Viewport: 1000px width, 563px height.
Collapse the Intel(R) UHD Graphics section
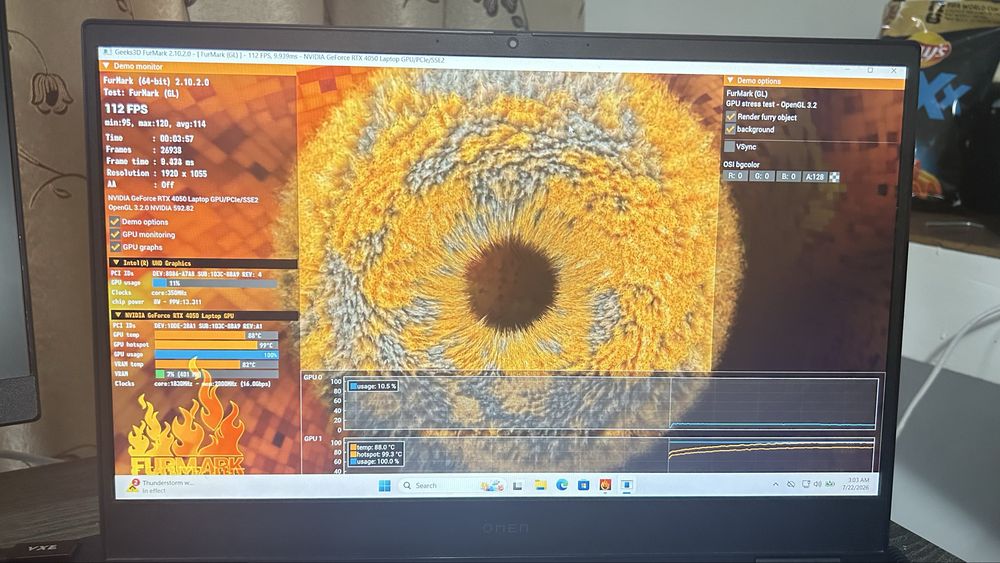(116, 262)
